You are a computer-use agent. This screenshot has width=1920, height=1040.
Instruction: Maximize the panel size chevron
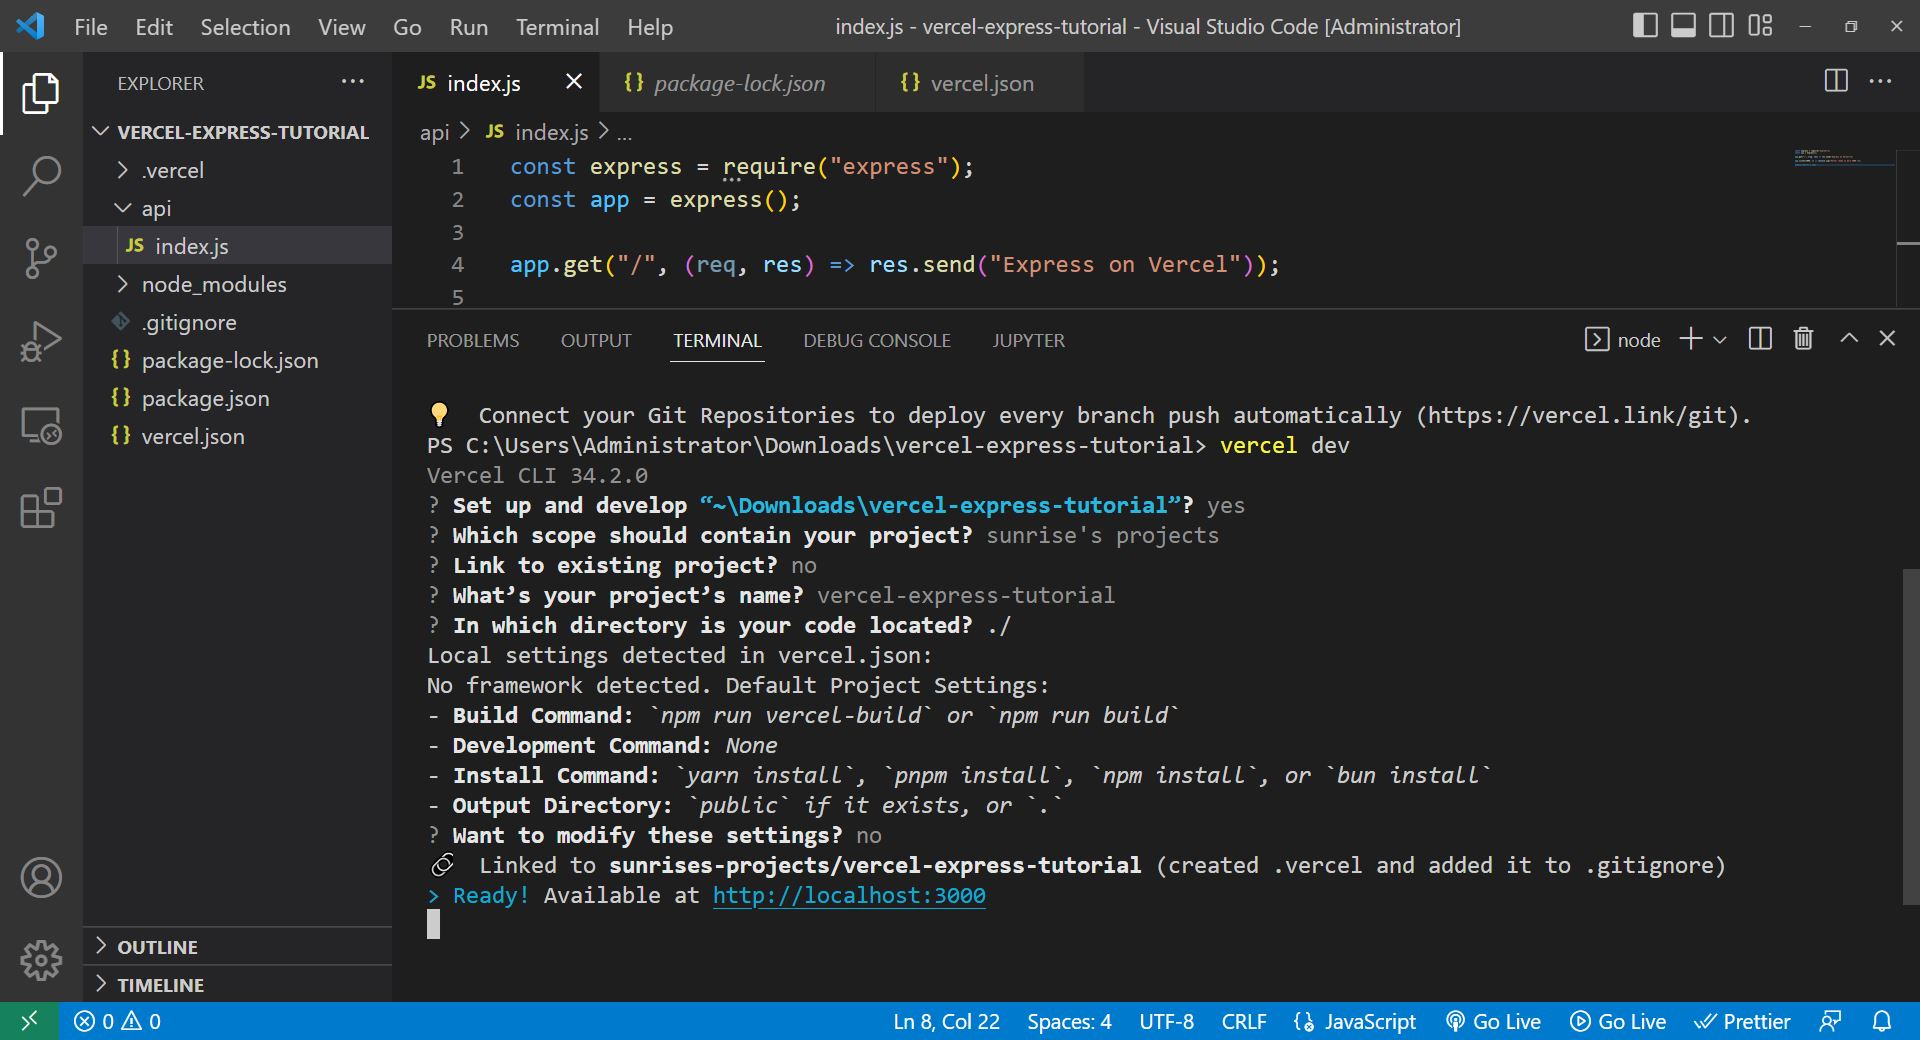coord(1849,338)
